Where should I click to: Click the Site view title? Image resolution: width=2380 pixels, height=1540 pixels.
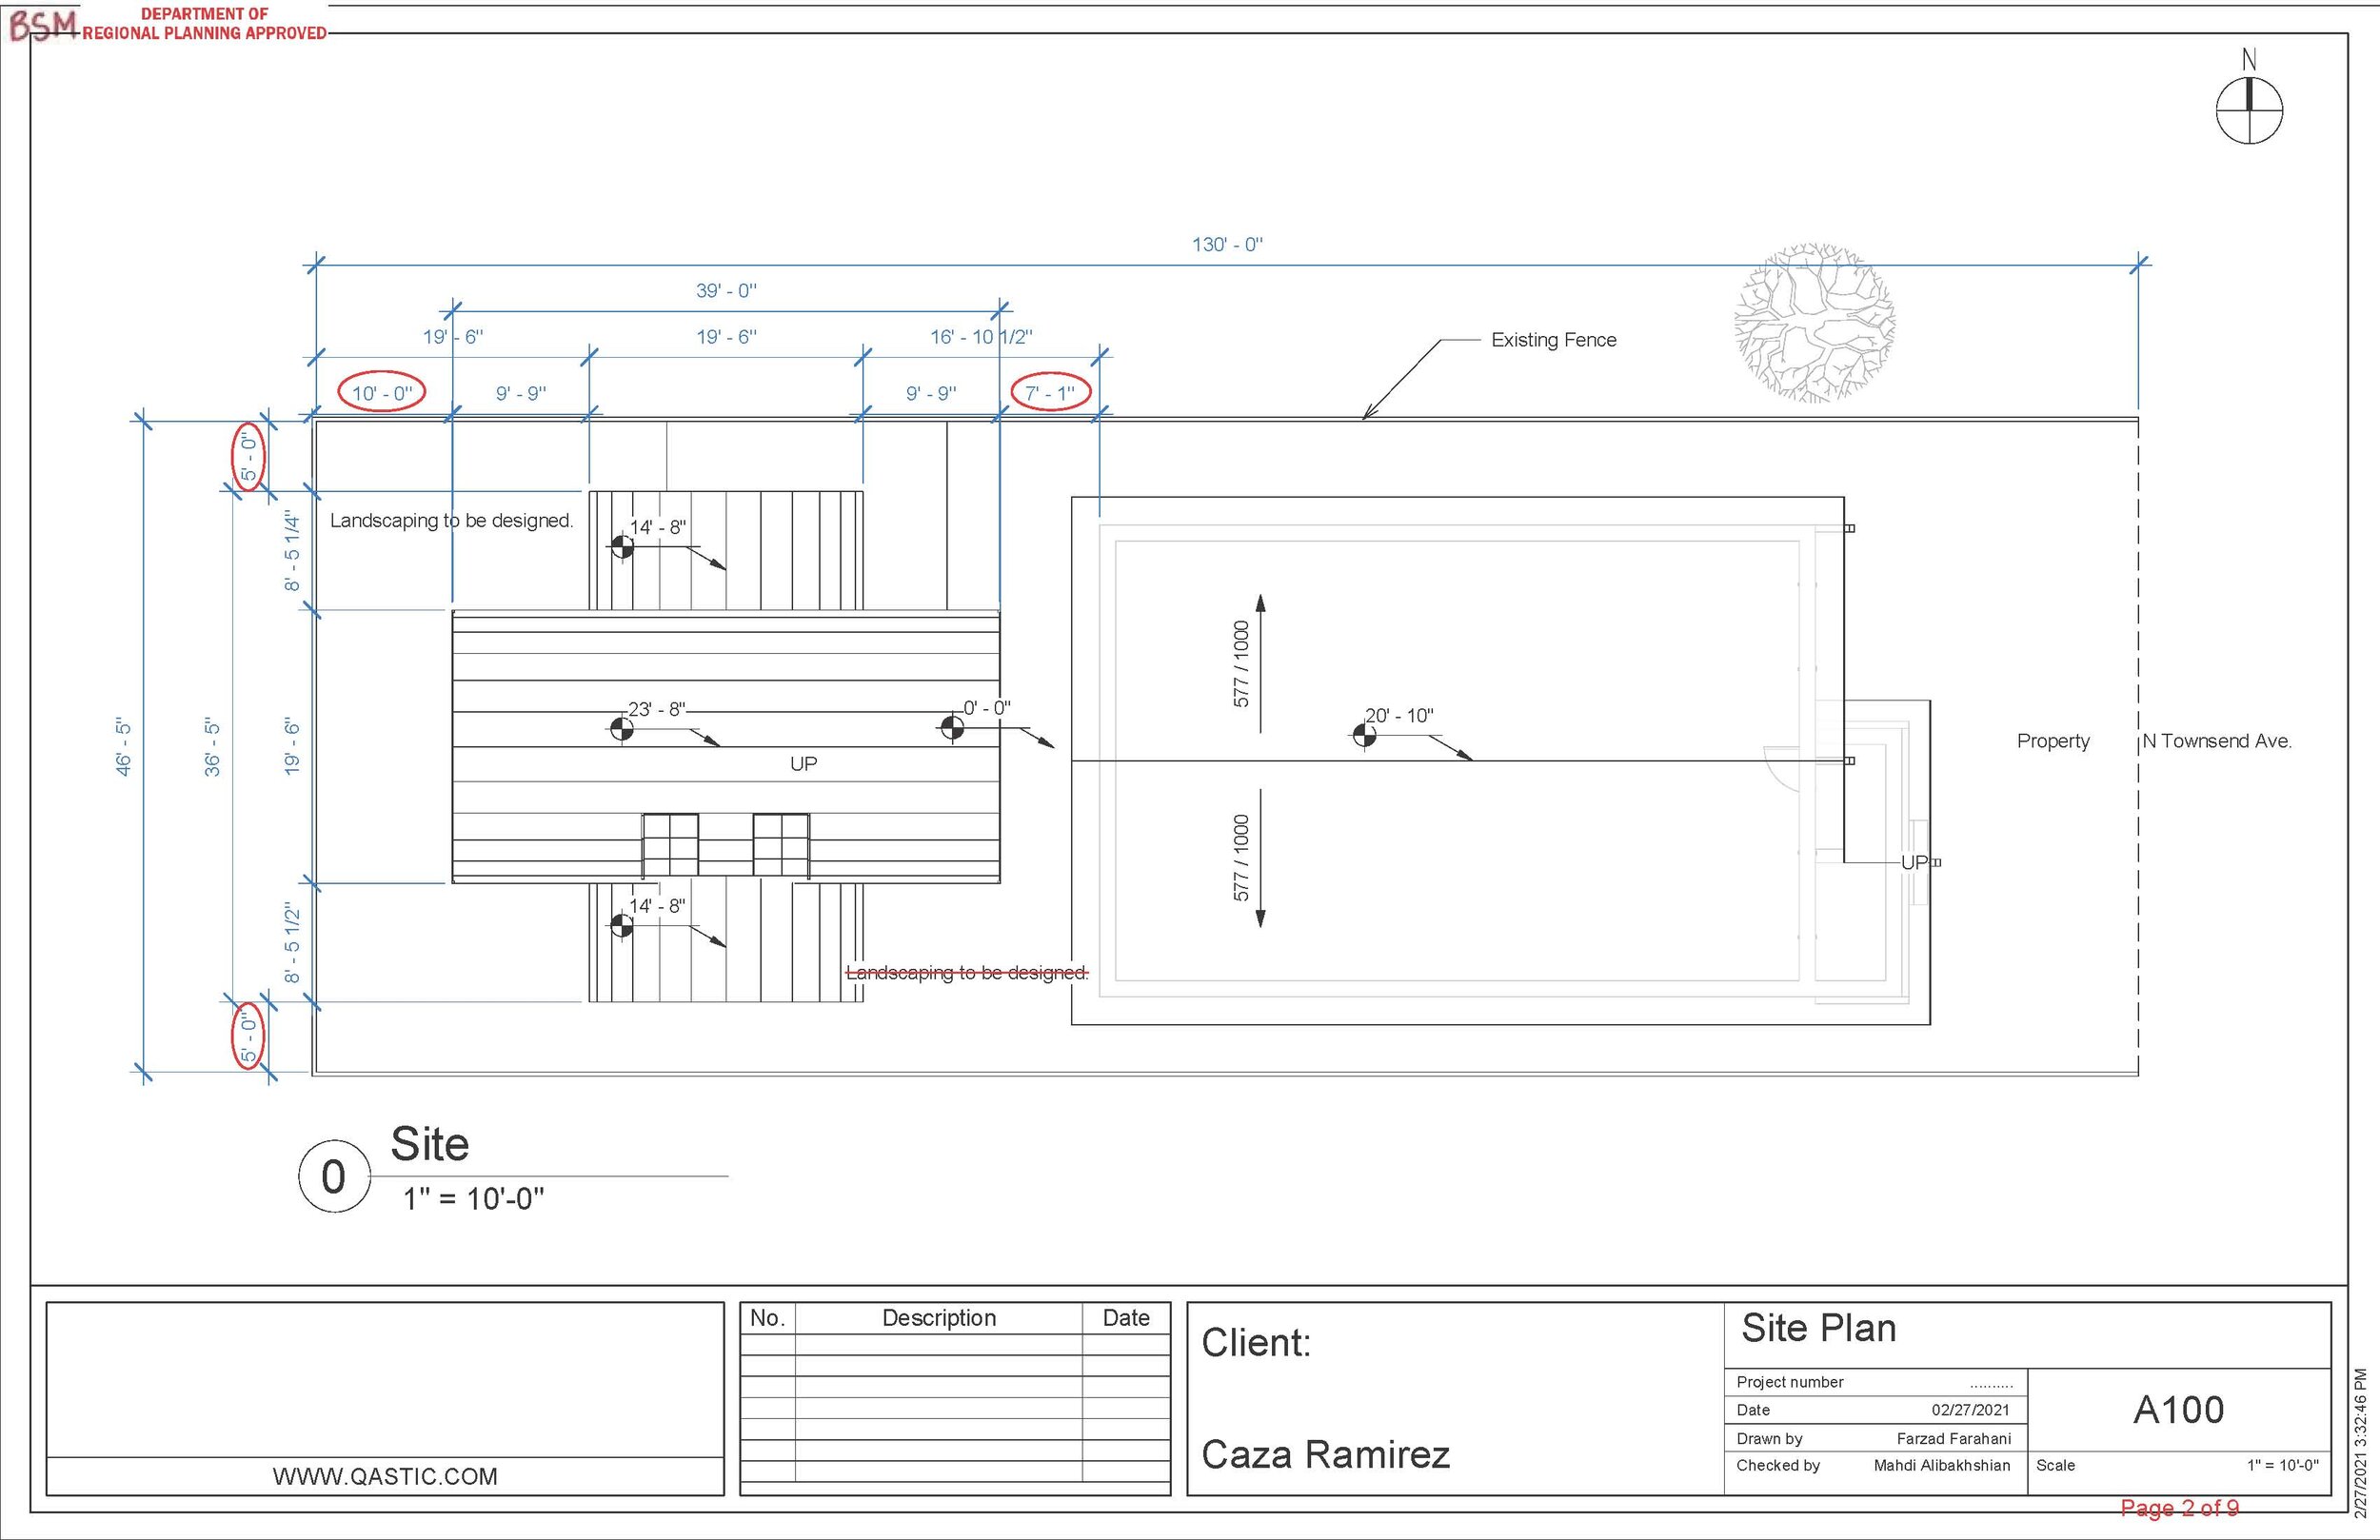click(x=429, y=1144)
